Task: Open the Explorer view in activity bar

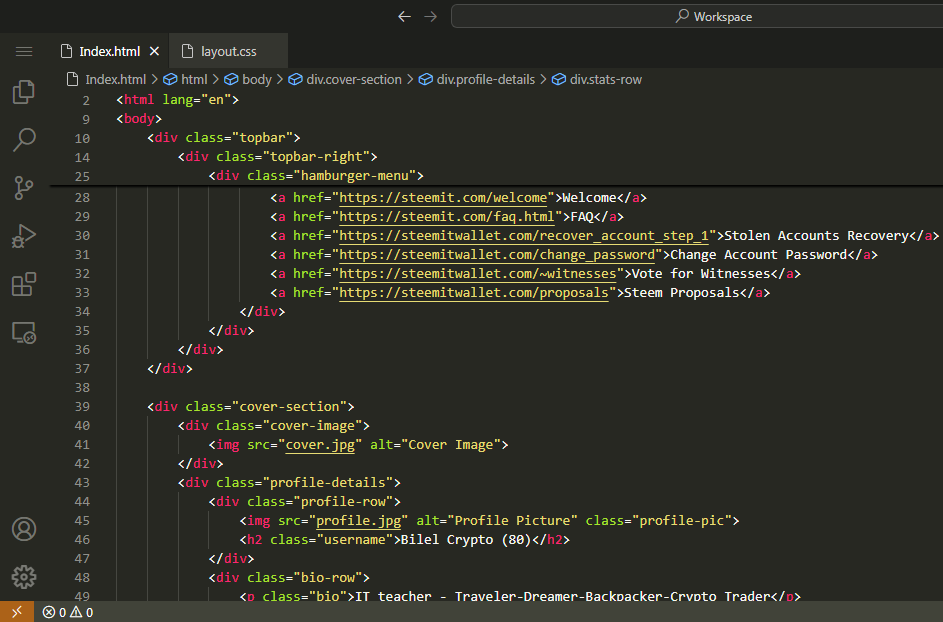Action: [24, 93]
